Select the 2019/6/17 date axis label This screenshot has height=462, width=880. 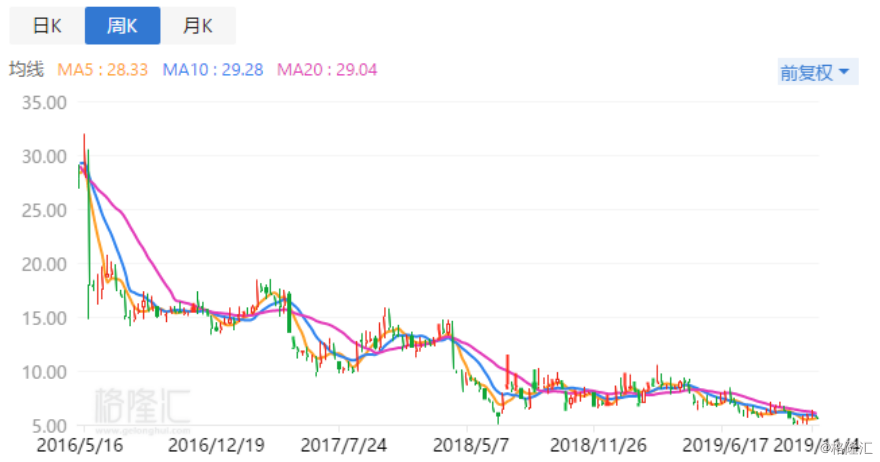725,445
